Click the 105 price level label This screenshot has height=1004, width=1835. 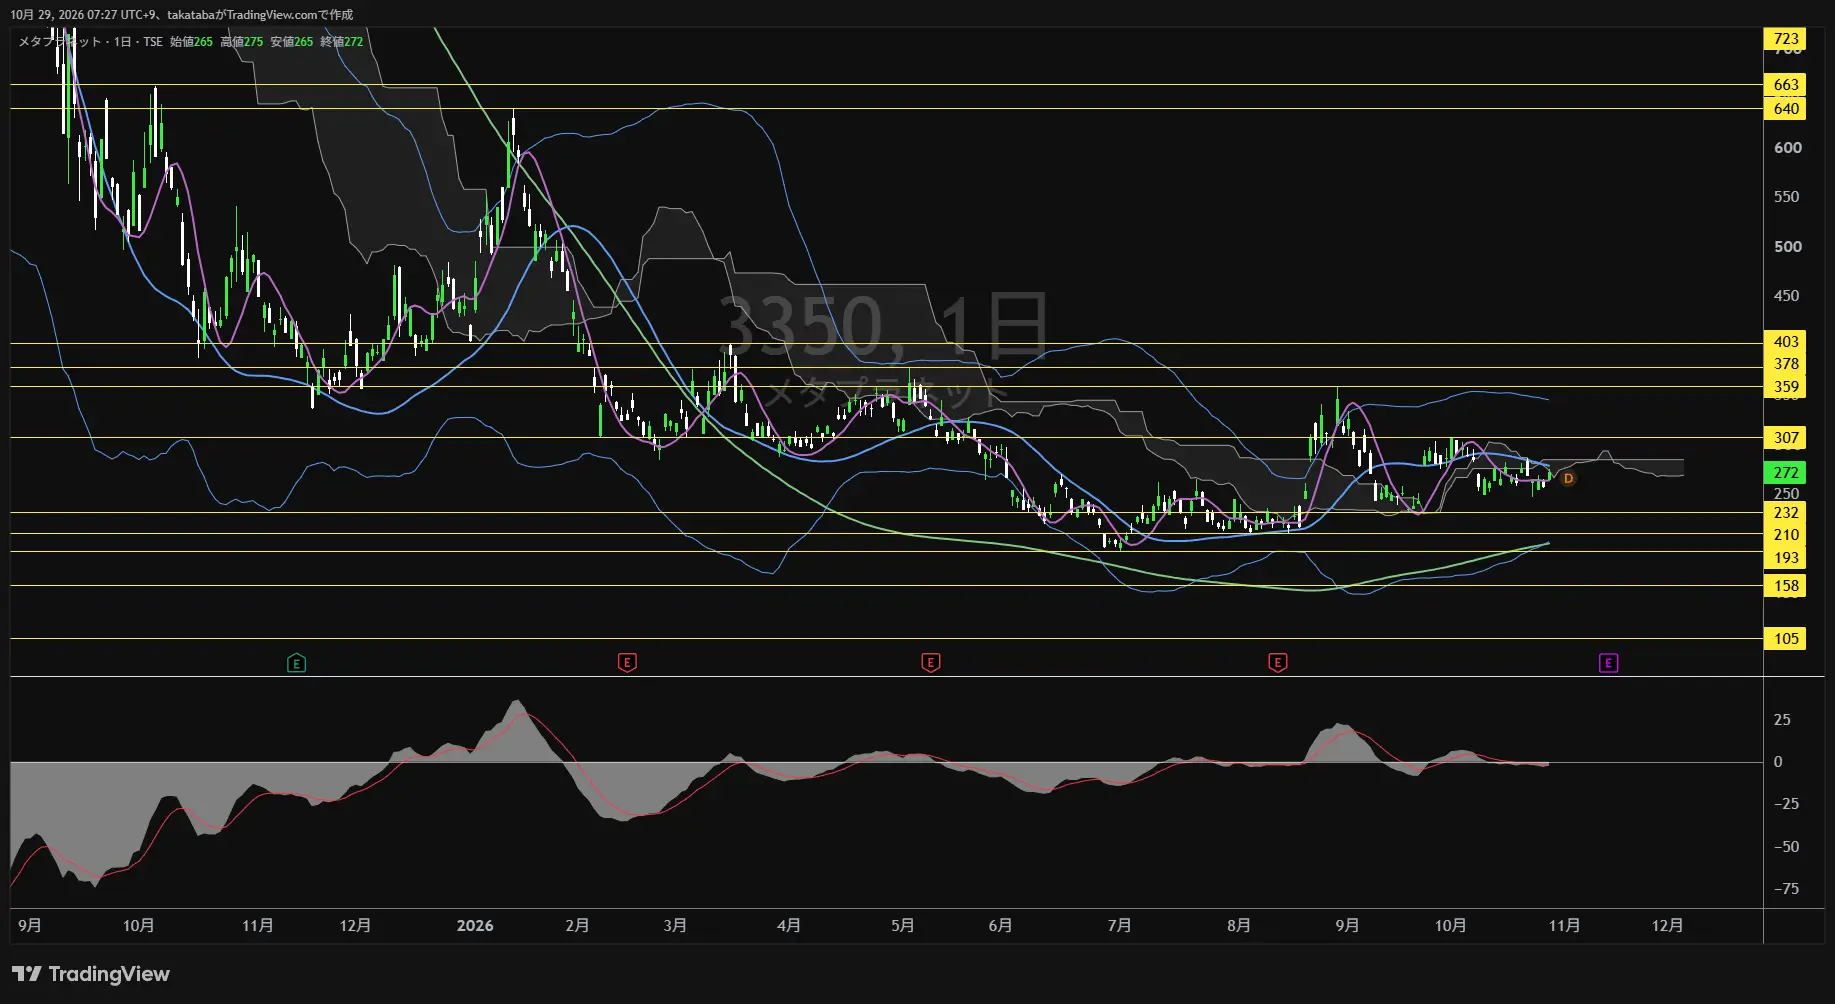pyautogui.click(x=1785, y=639)
